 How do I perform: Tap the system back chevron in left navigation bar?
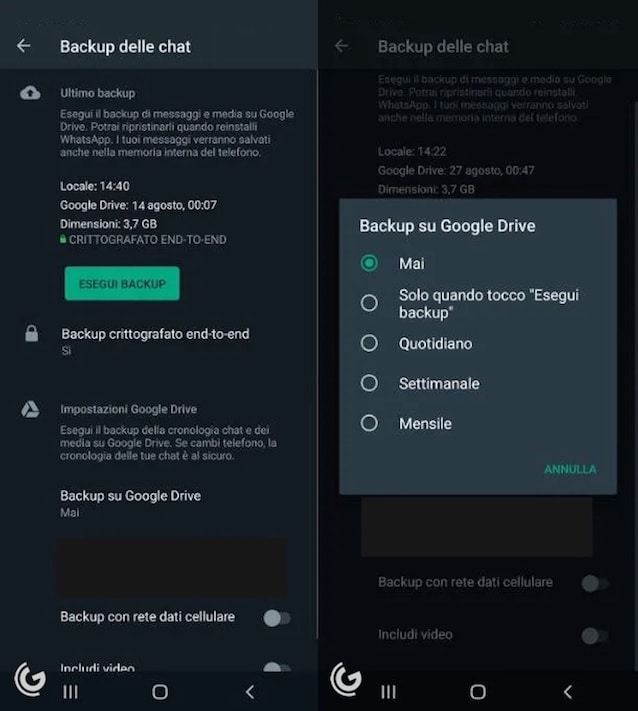(x=249, y=692)
